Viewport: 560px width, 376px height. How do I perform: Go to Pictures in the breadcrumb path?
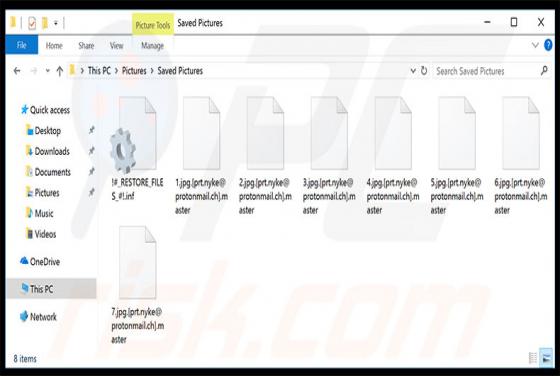coord(134,71)
